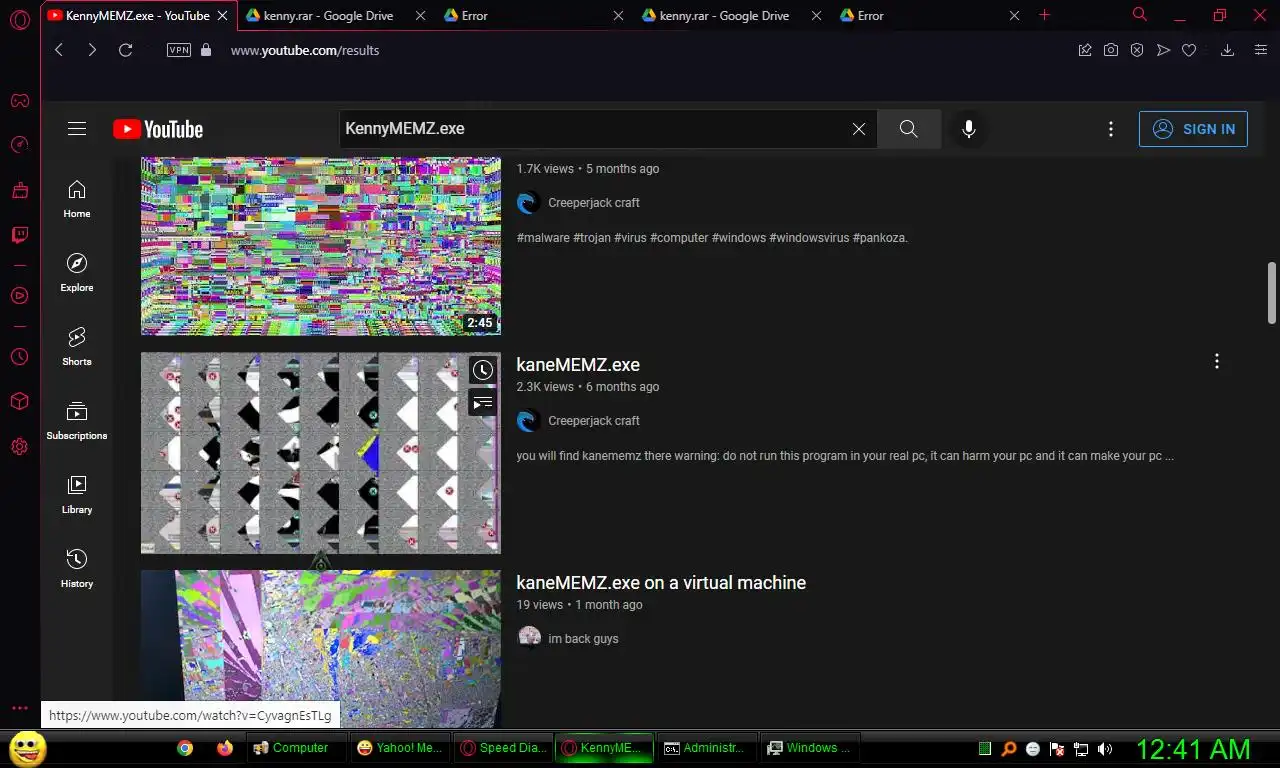Open Library in YouTube sidebar
The width and height of the screenshot is (1280, 768).
tap(77, 495)
